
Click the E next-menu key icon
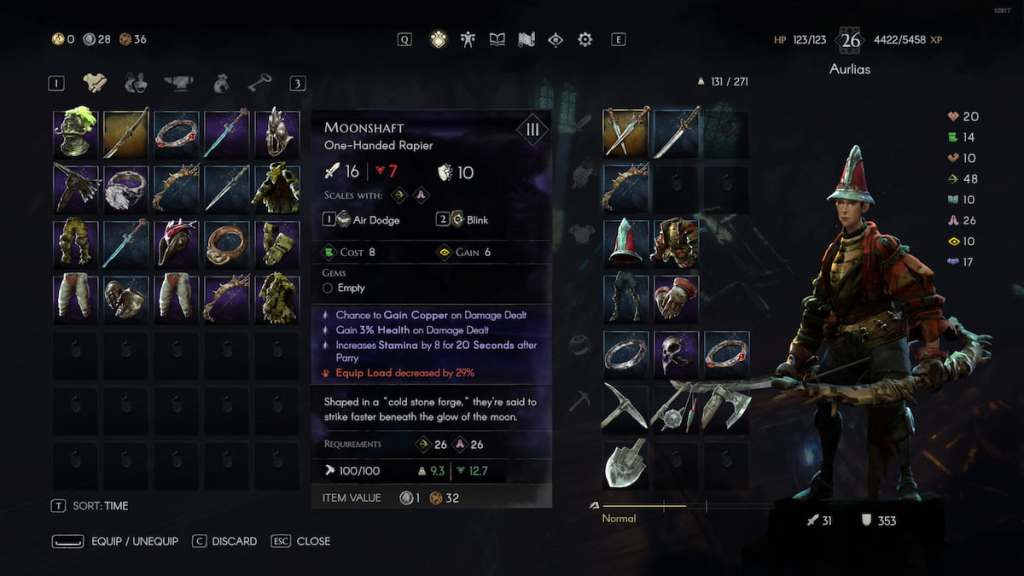click(x=618, y=40)
